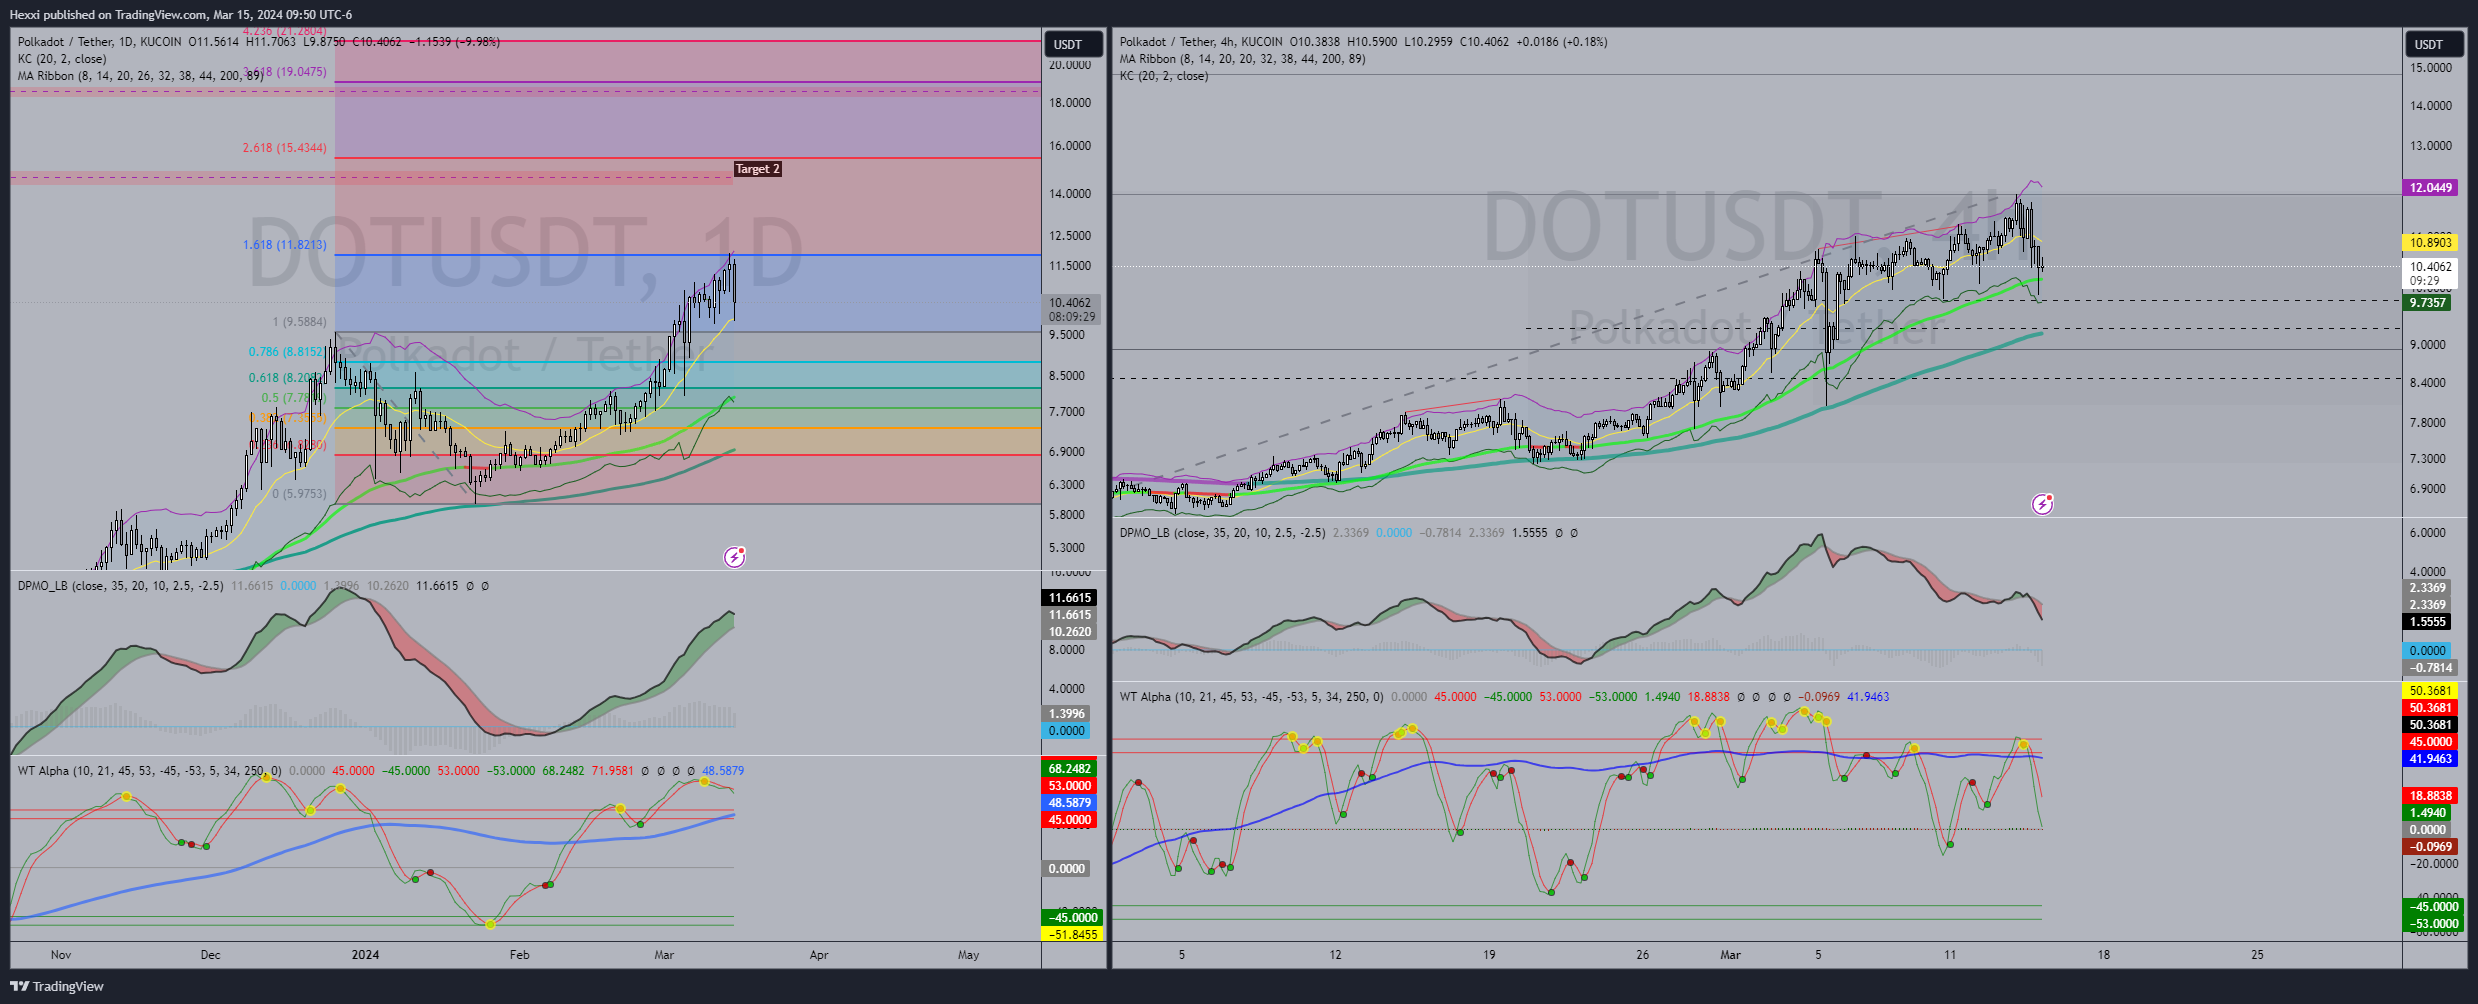
Task: Select MA Ribbon indicator legend on 4h chart
Action: (x=1243, y=59)
